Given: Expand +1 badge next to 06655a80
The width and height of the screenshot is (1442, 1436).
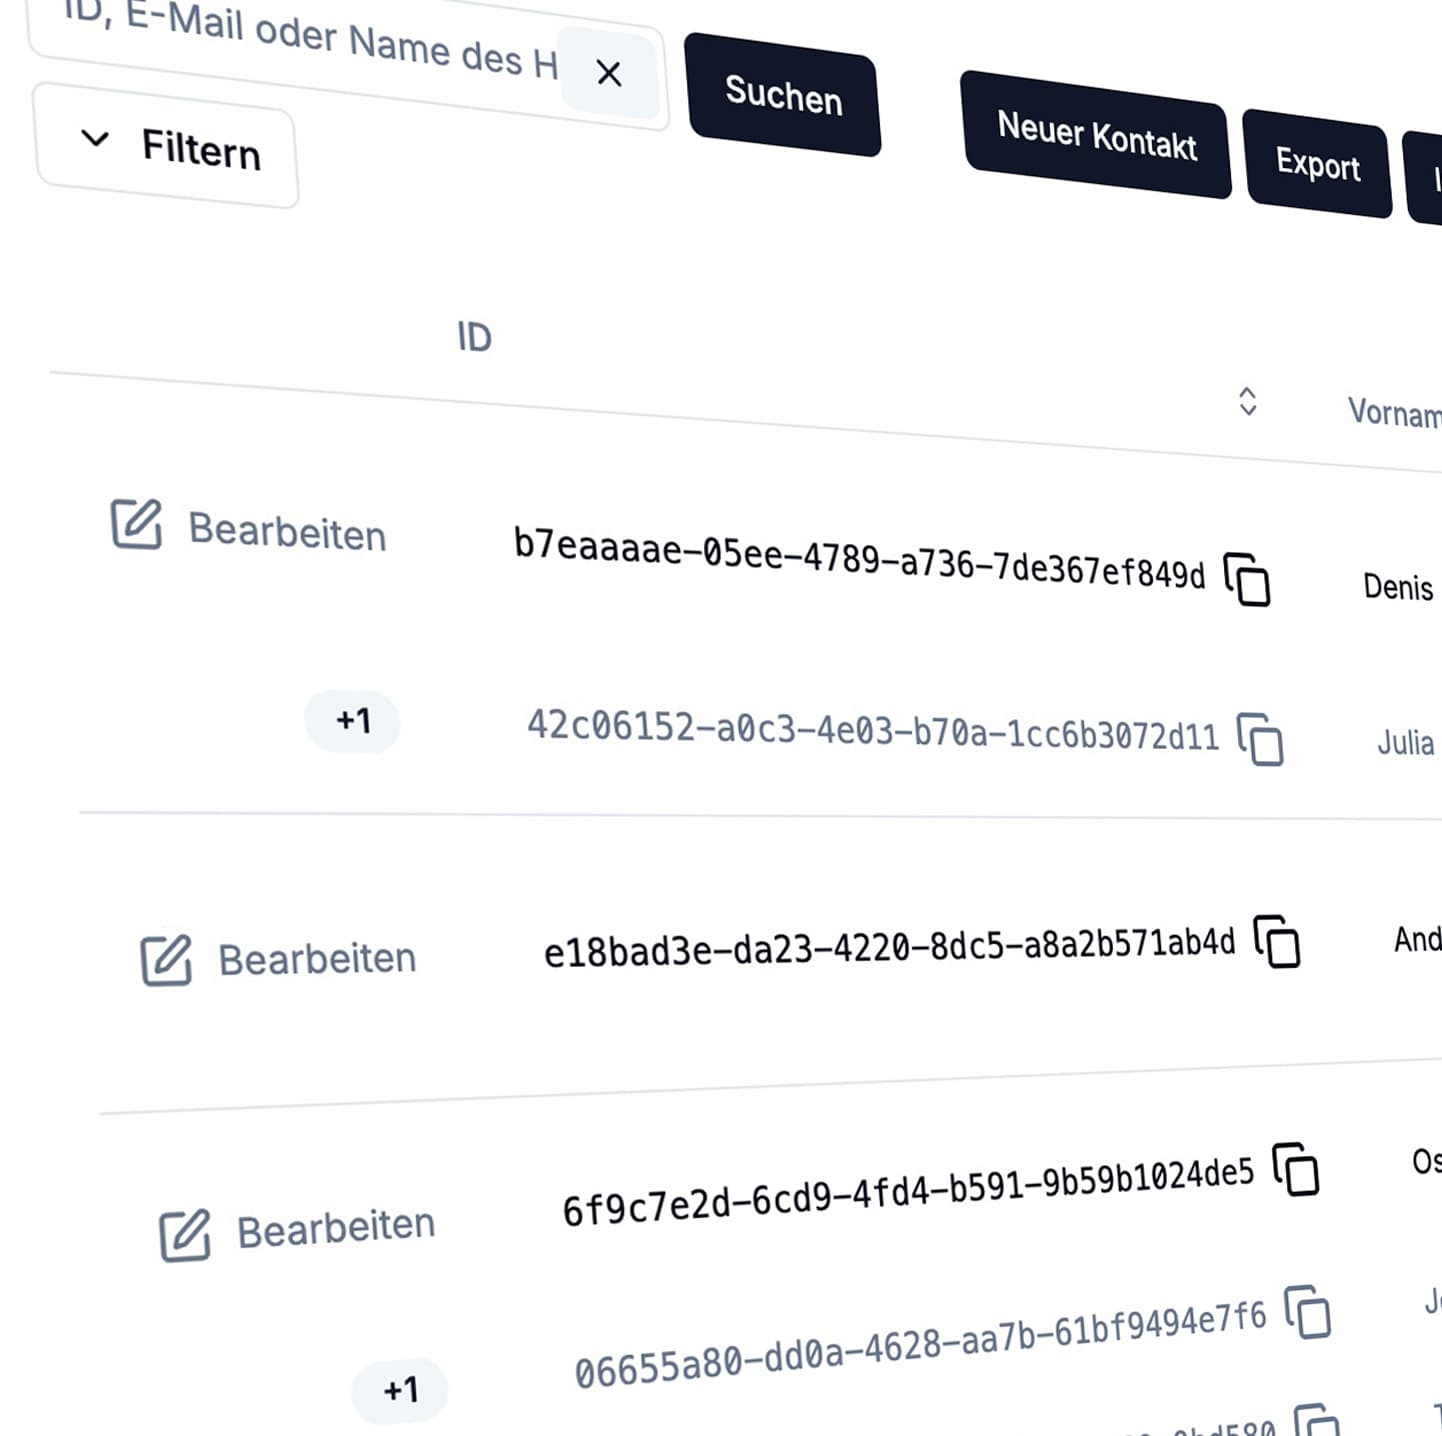Looking at the screenshot, I should [x=400, y=1389].
